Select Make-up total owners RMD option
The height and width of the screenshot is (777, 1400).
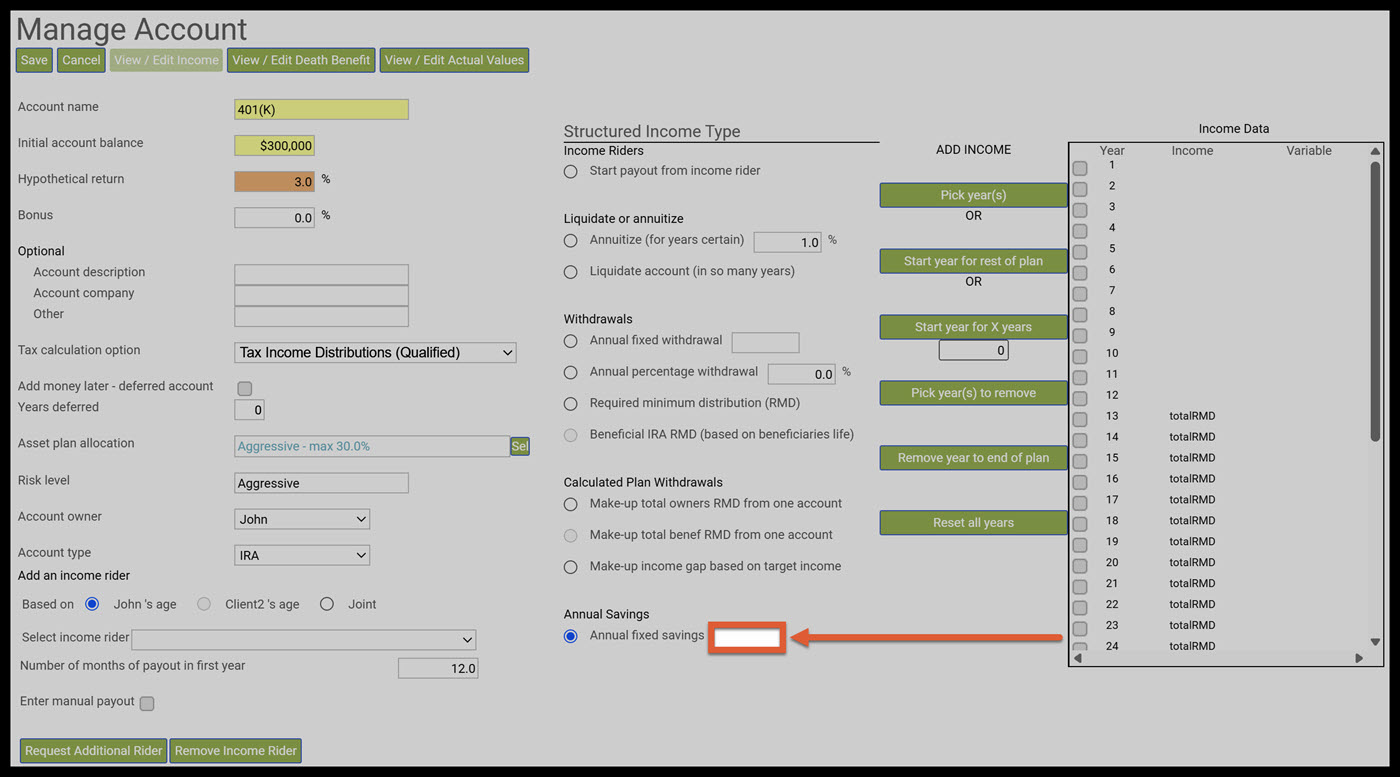571,504
